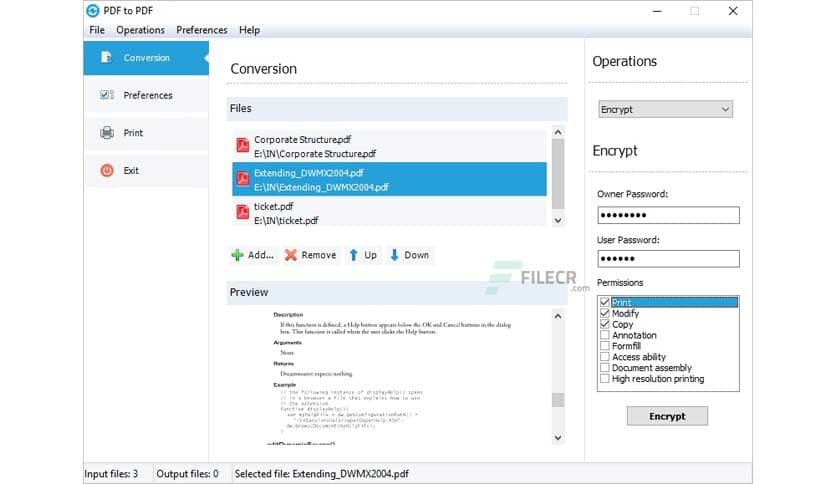The image size is (836, 484).
Task: Click the blue Up arrow icon
Action: pos(353,255)
